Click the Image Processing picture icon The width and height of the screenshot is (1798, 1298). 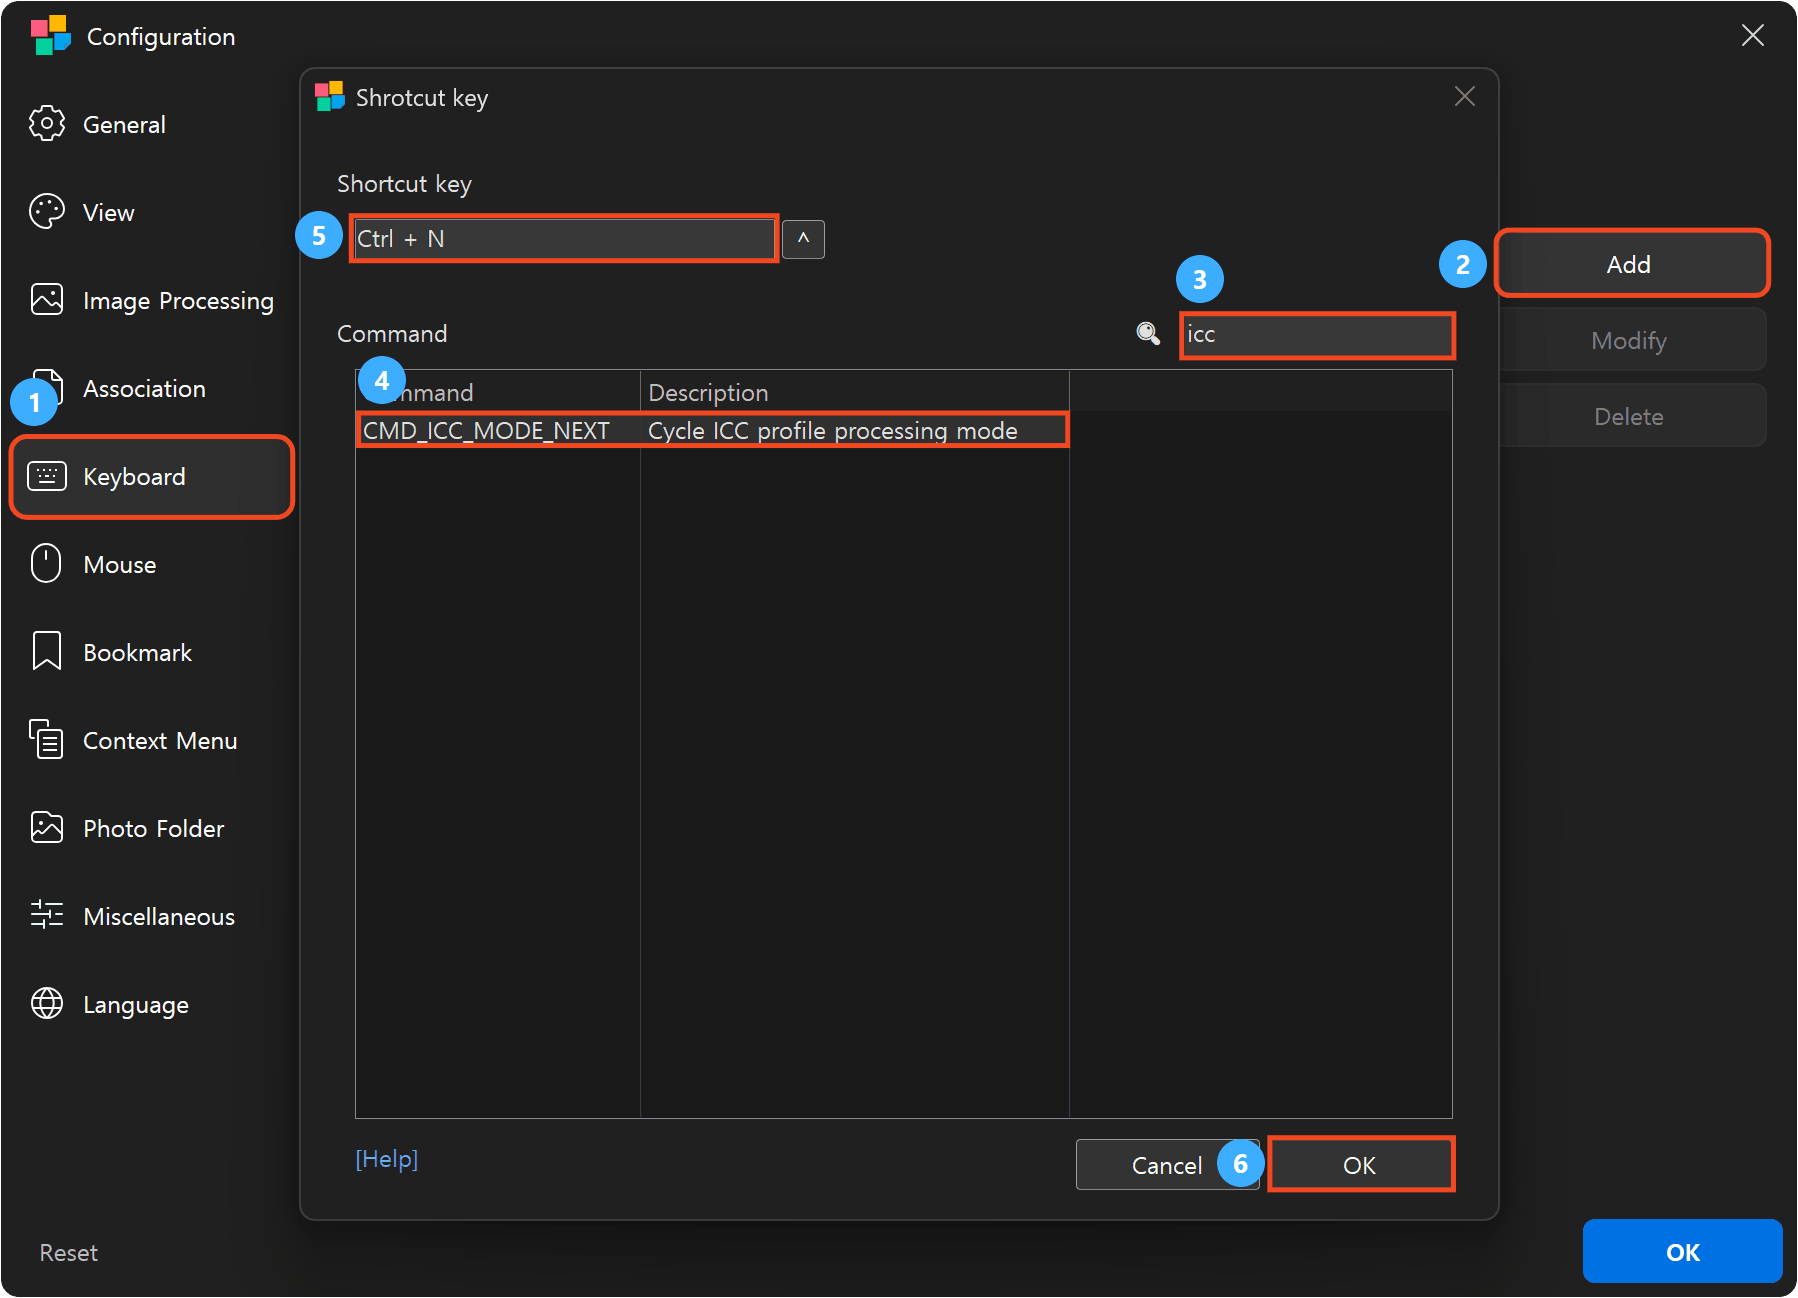coord(47,300)
